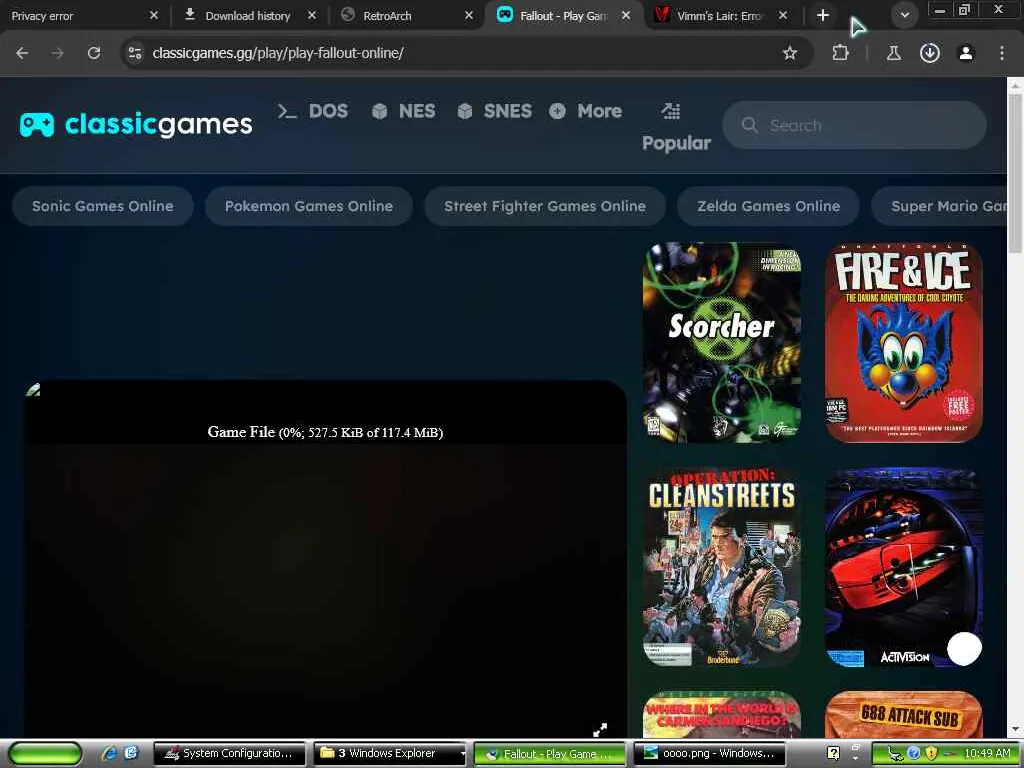This screenshot has height=768, width=1024.
Task: Click the address bar URL
Action: pyautogui.click(x=278, y=53)
